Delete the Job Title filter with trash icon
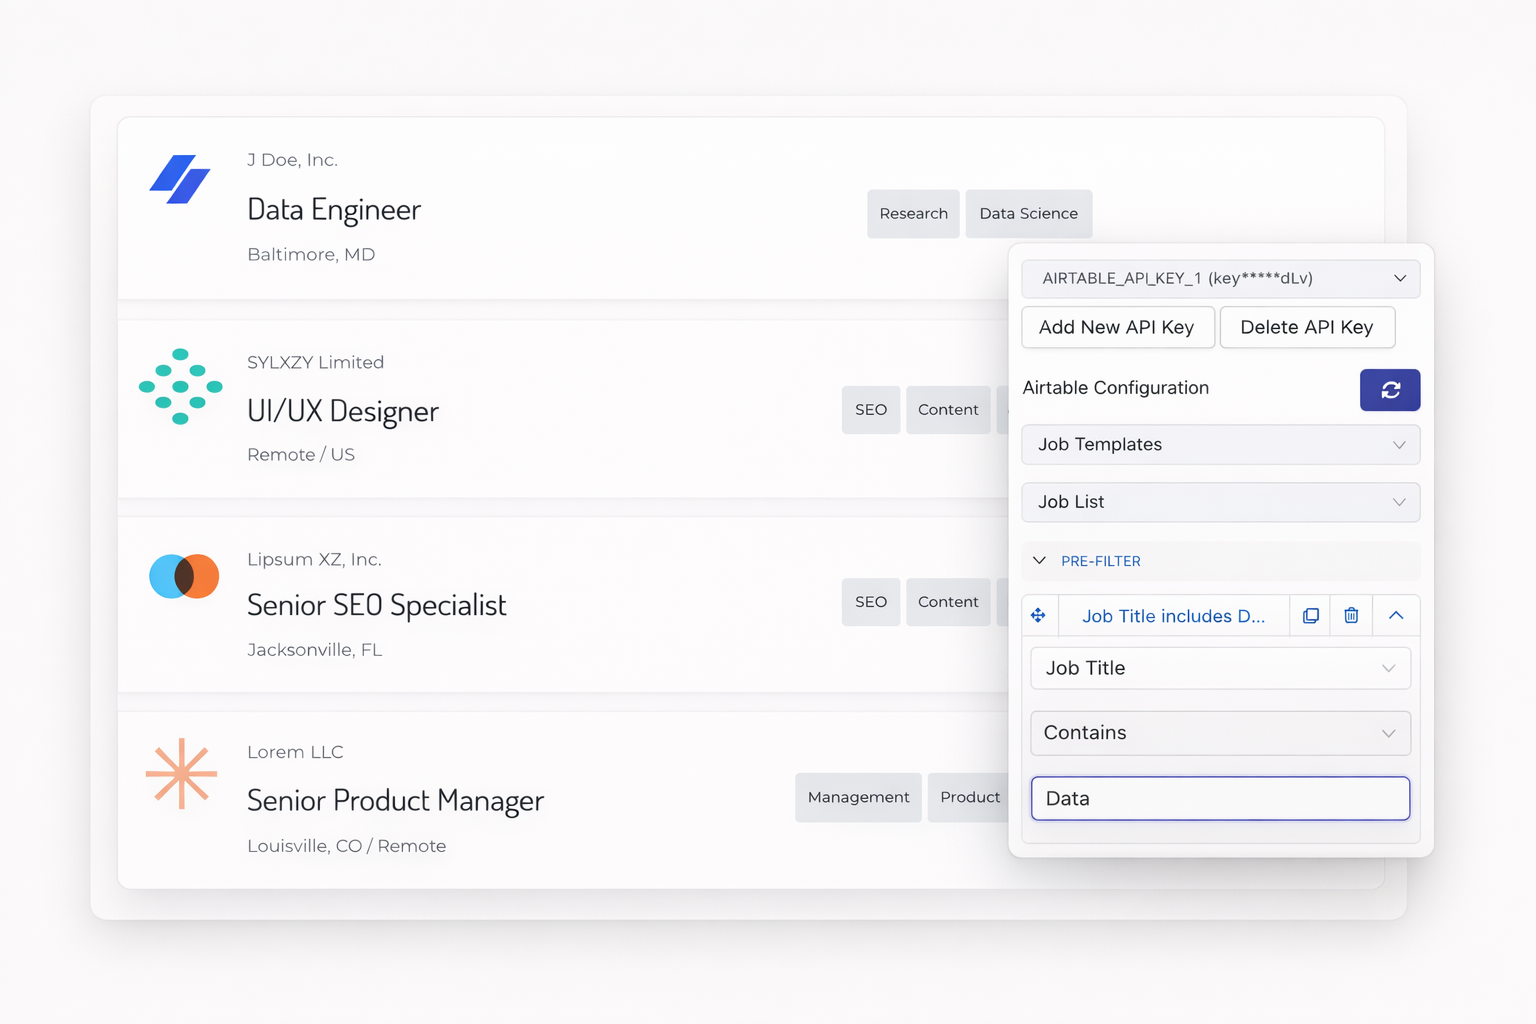This screenshot has width=1536, height=1024. 1351,616
